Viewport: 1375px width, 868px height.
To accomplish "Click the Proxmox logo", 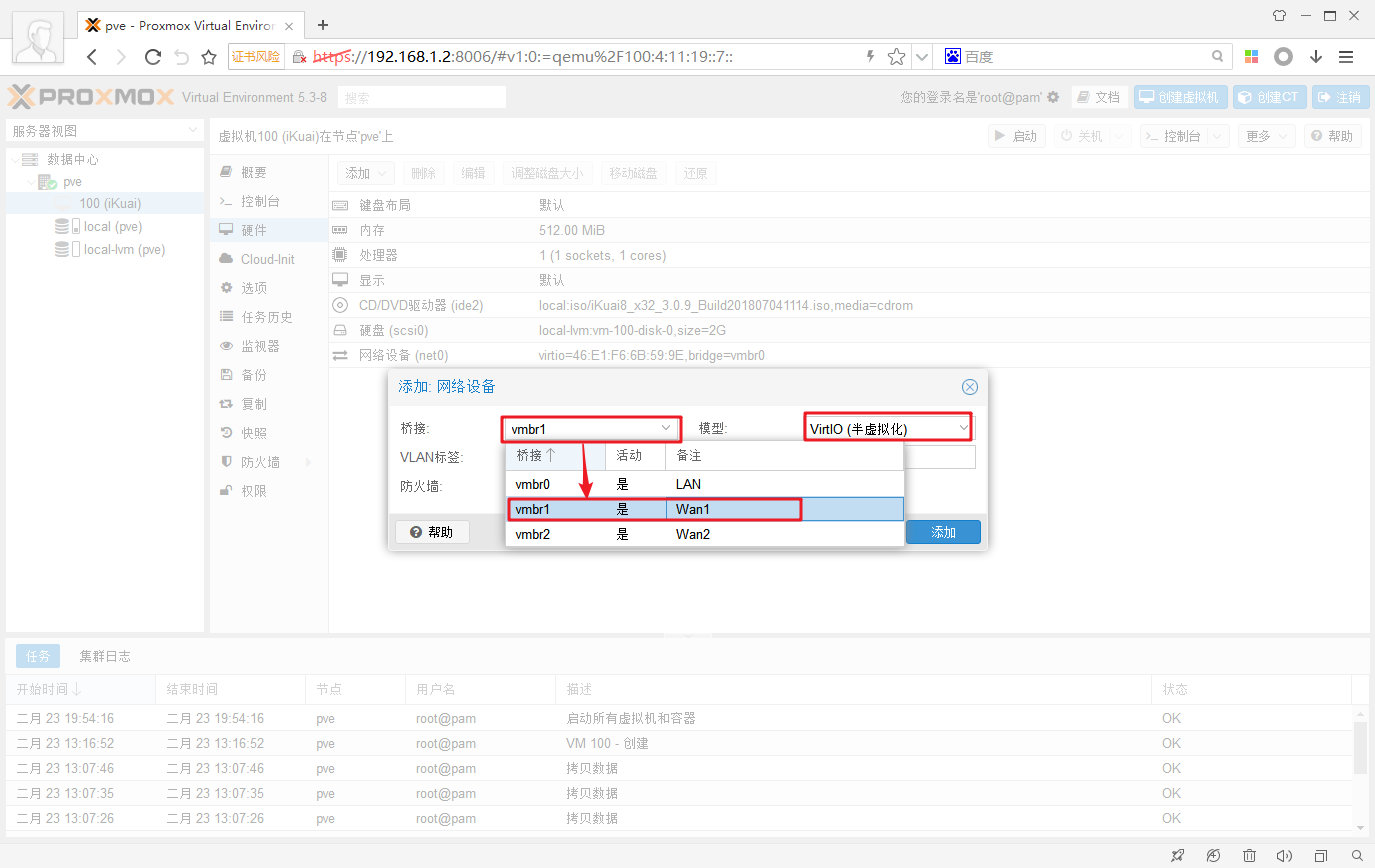I will pos(91,97).
